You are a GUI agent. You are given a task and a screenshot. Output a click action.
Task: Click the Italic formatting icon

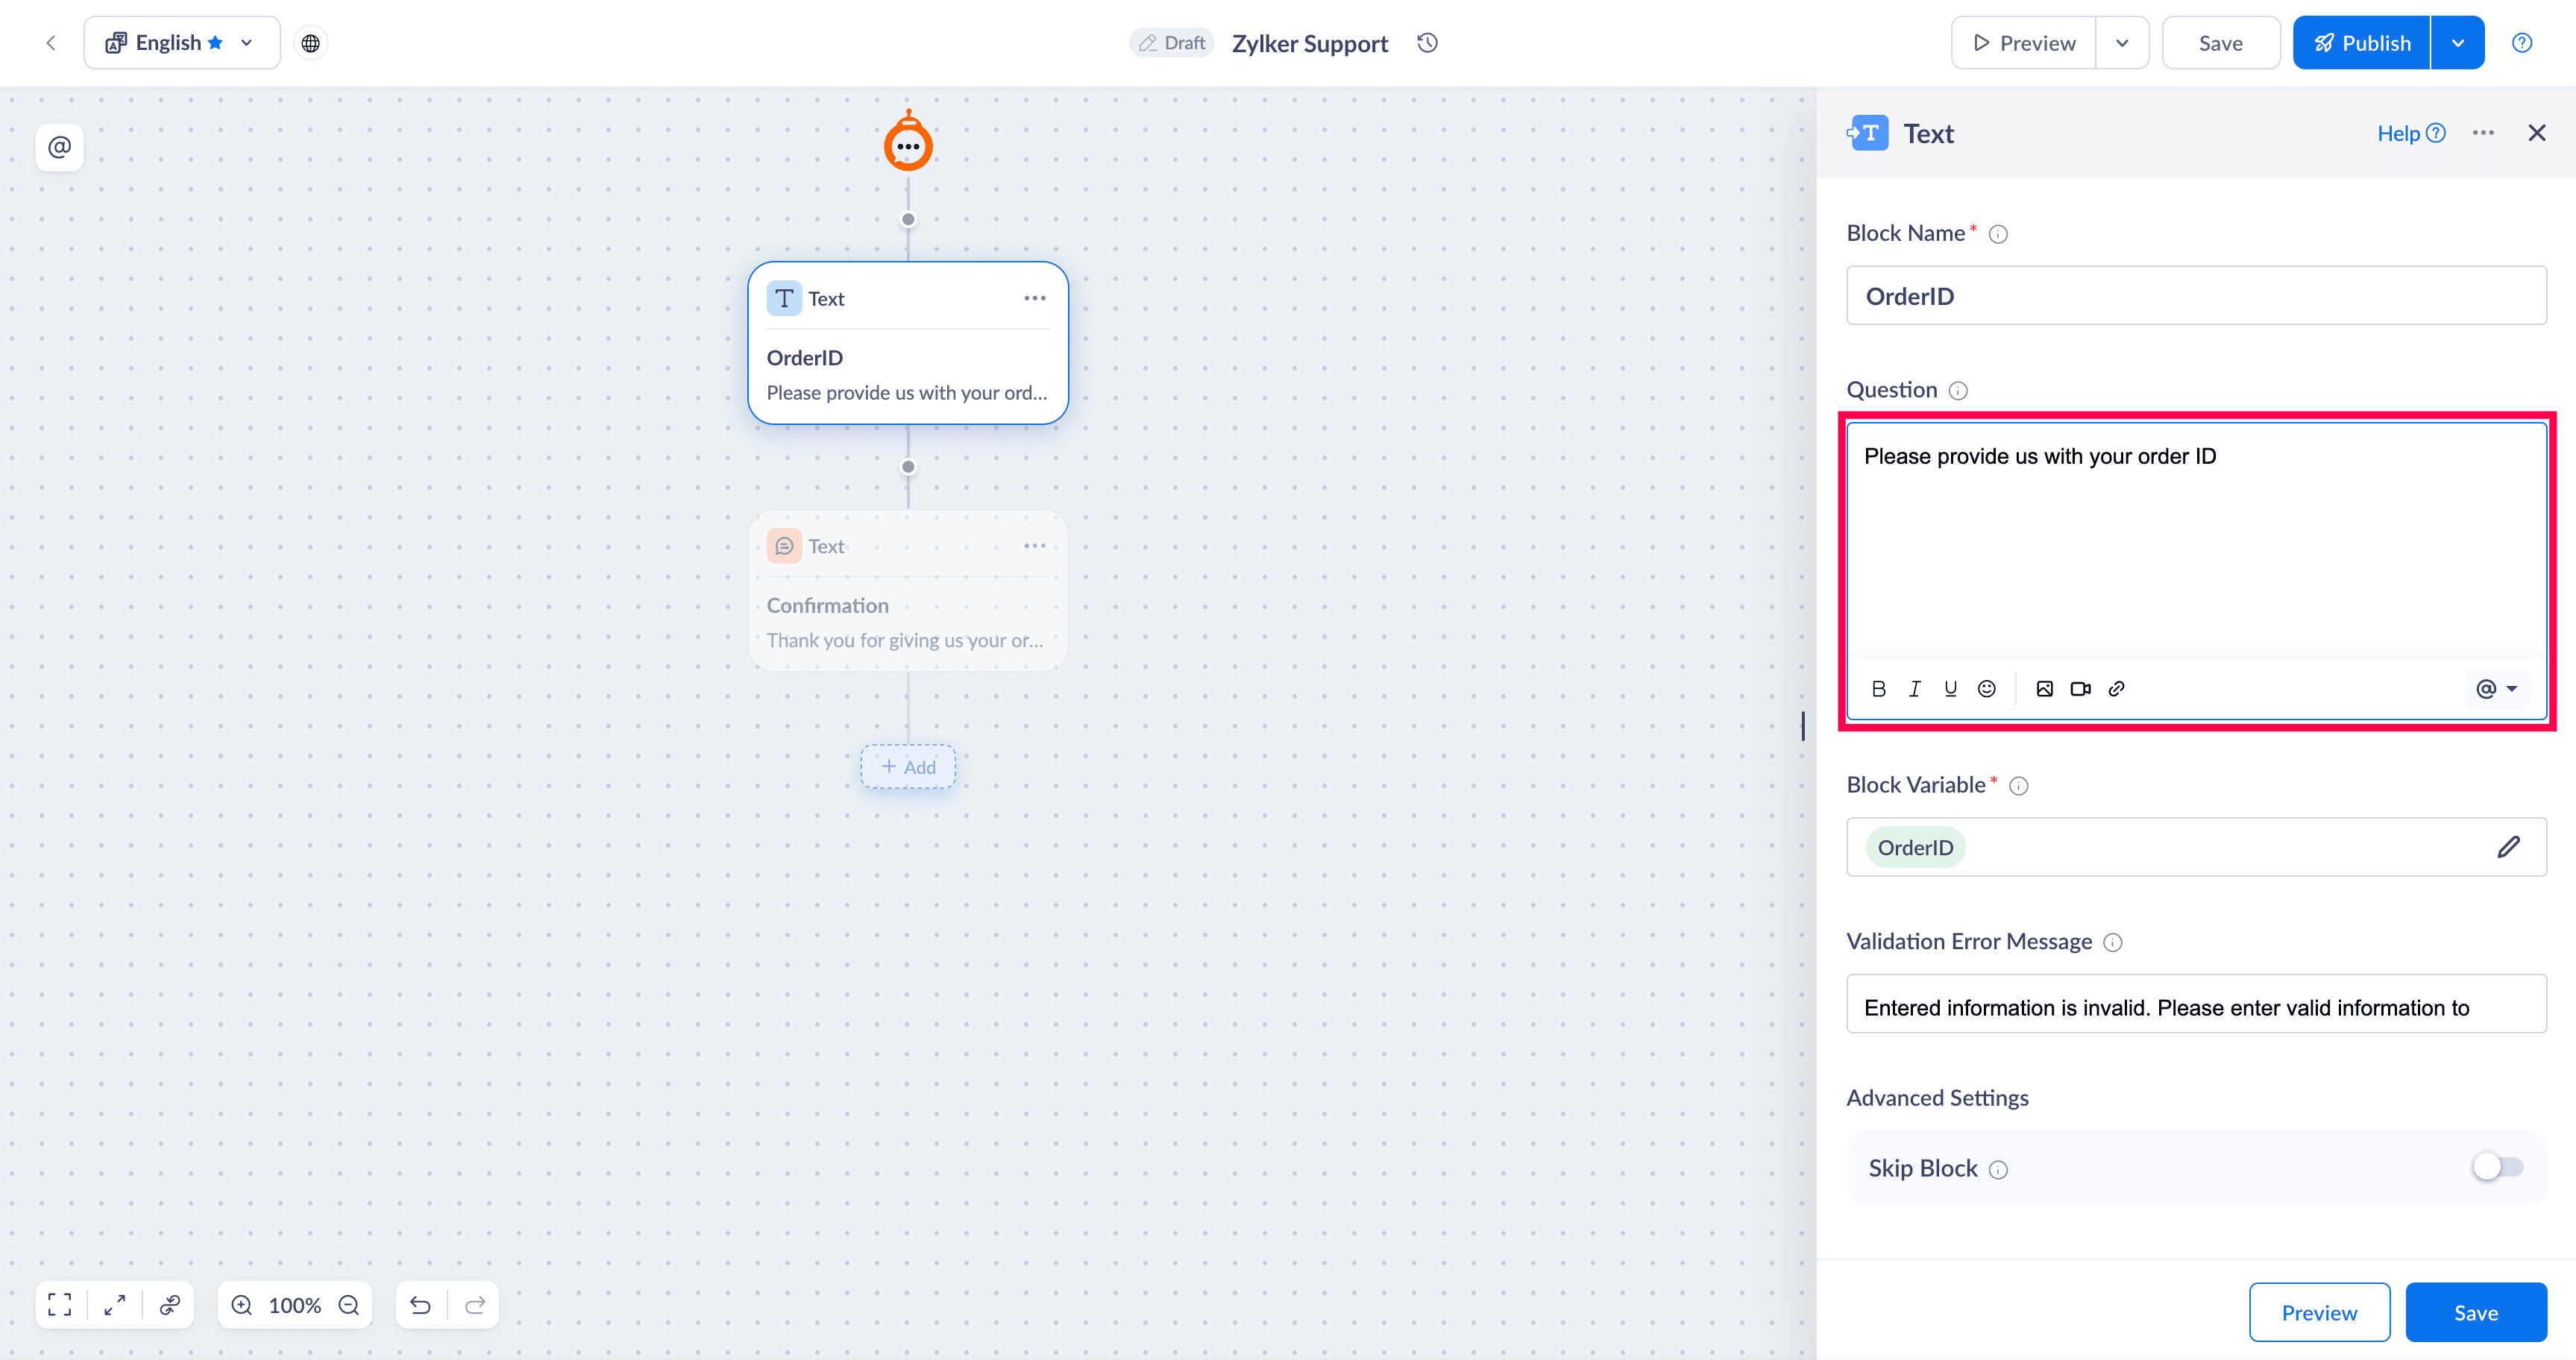[1914, 688]
